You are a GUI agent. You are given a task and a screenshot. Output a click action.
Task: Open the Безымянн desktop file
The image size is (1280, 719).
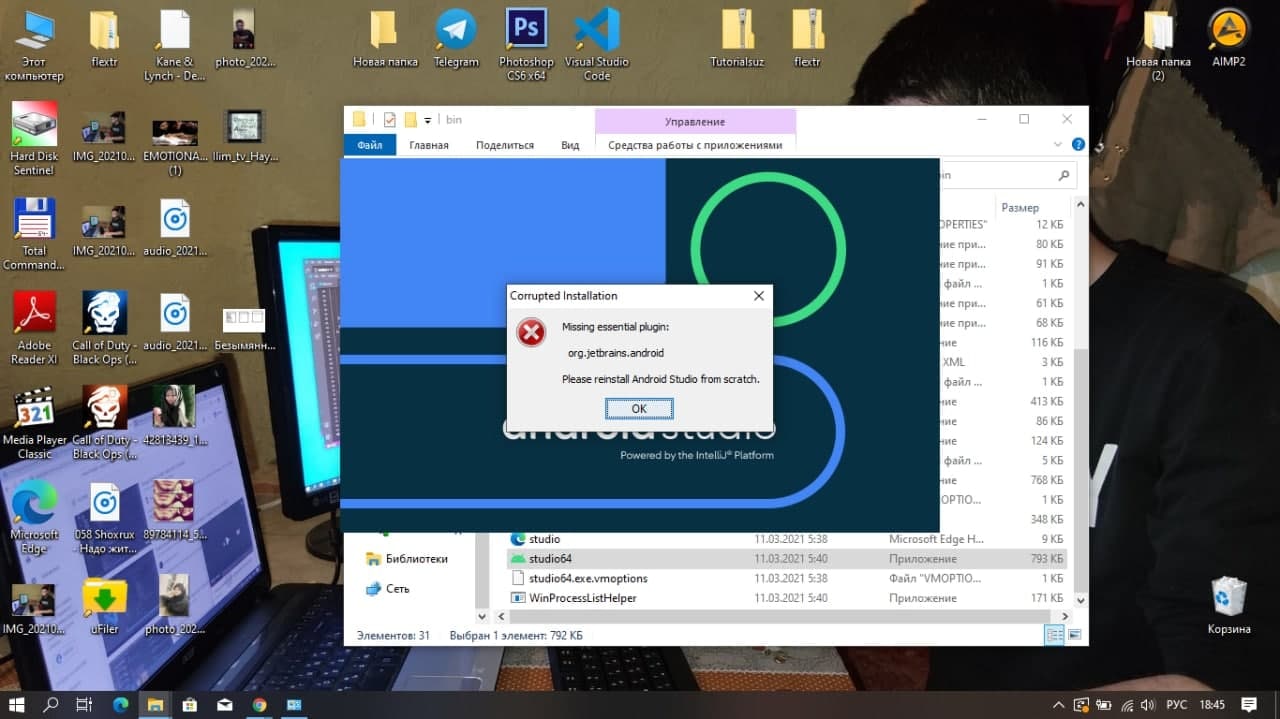pyautogui.click(x=245, y=330)
